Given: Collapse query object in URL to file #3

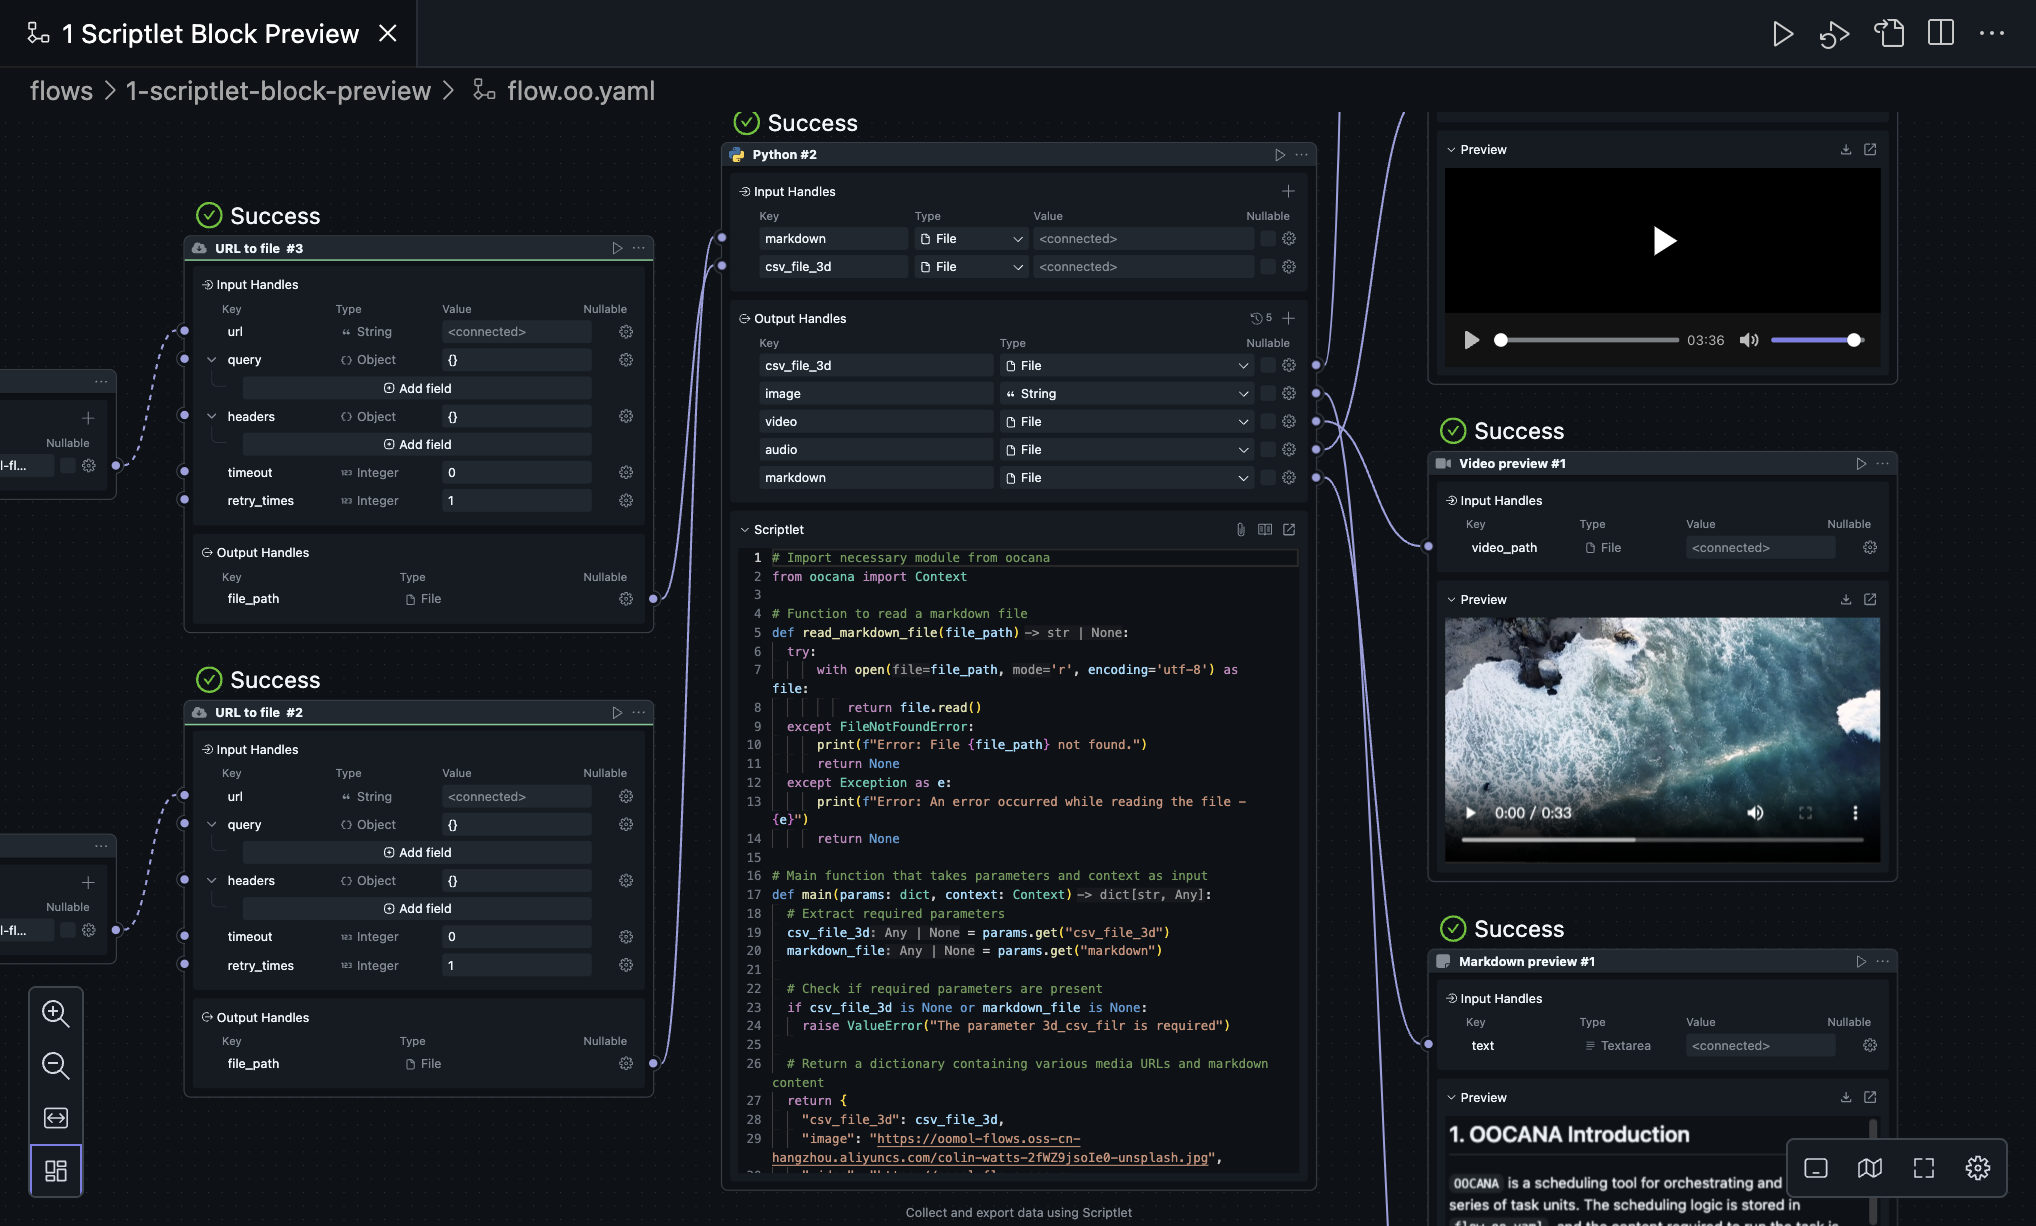Looking at the screenshot, I should [212, 360].
